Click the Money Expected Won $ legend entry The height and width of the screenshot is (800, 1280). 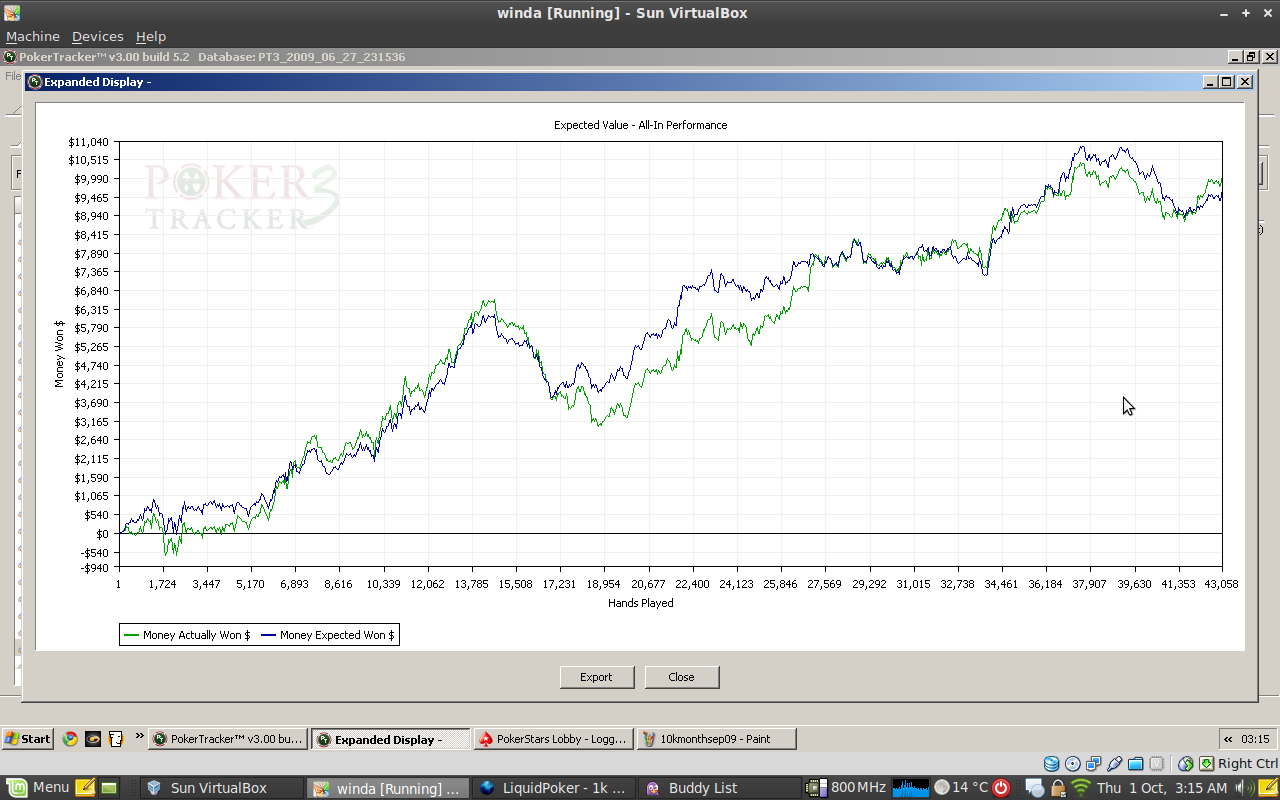[328, 635]
